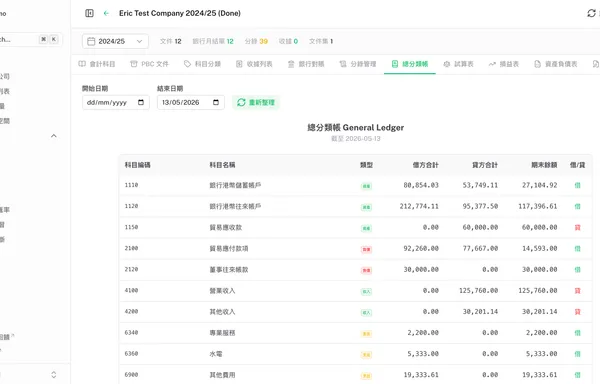Click the 科目編碼 column header
Image resolution: width=600 pixels, height=384 pixels.
click(x=137, y=165)
